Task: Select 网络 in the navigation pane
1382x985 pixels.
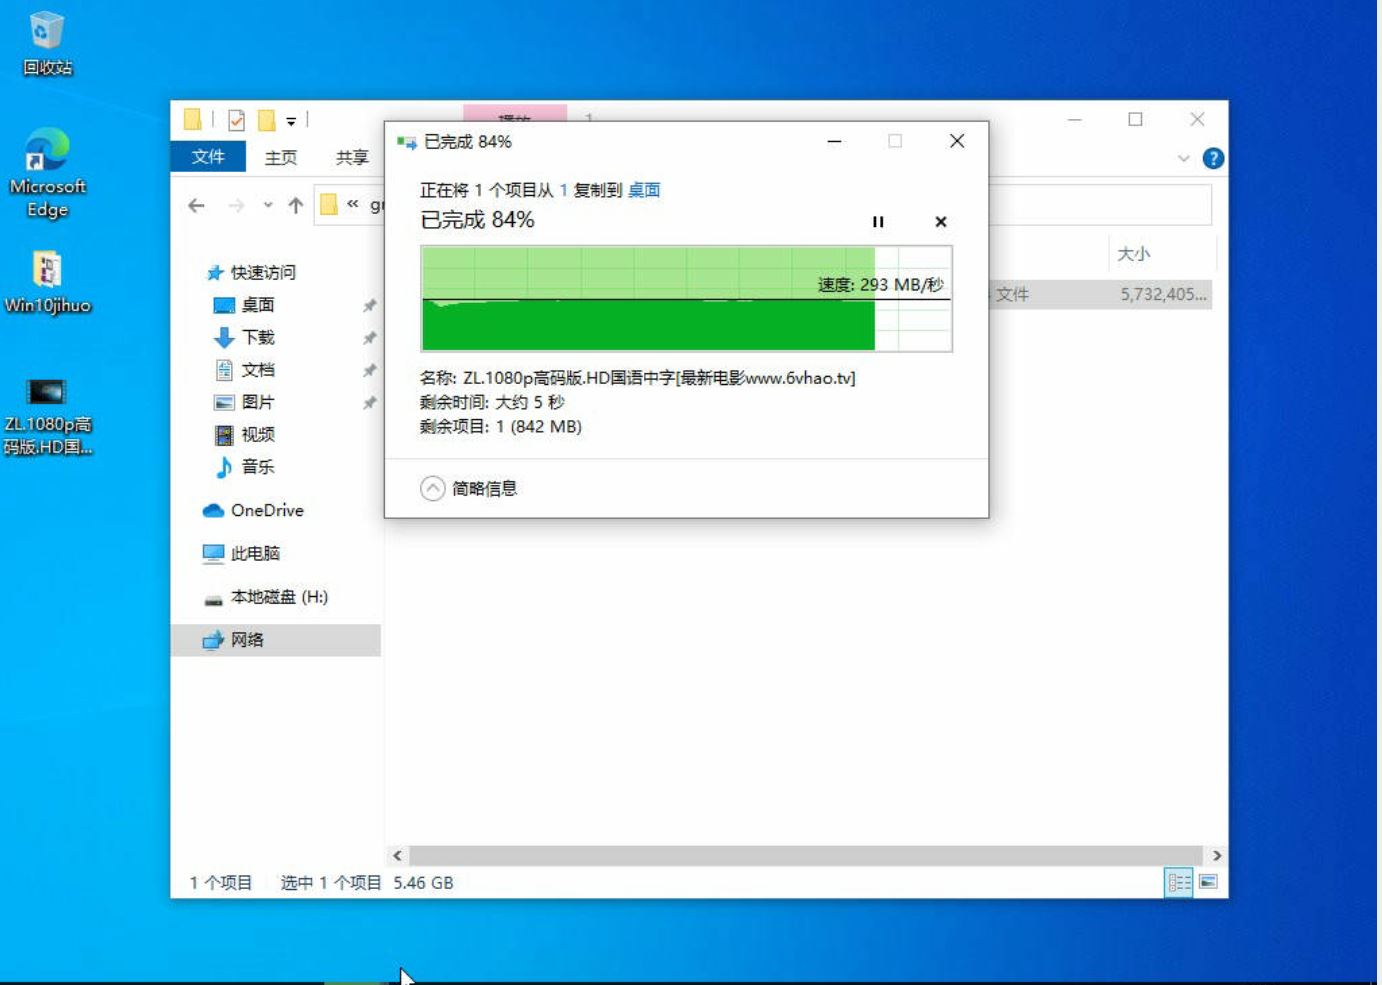Action: click(276, 640)
